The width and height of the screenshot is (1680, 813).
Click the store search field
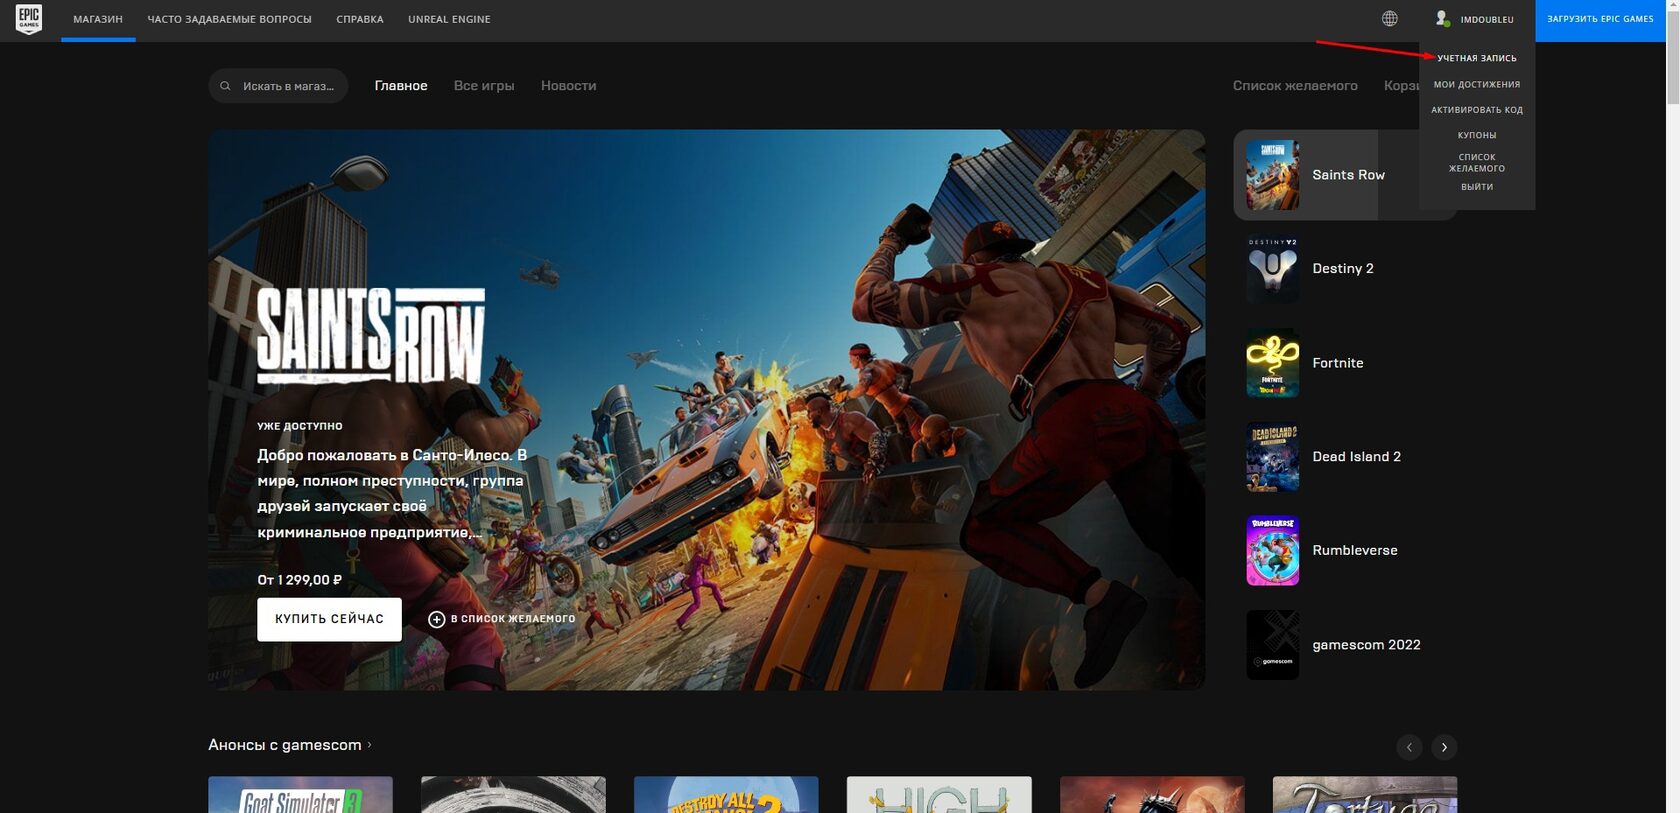click(x=278, y=86)
